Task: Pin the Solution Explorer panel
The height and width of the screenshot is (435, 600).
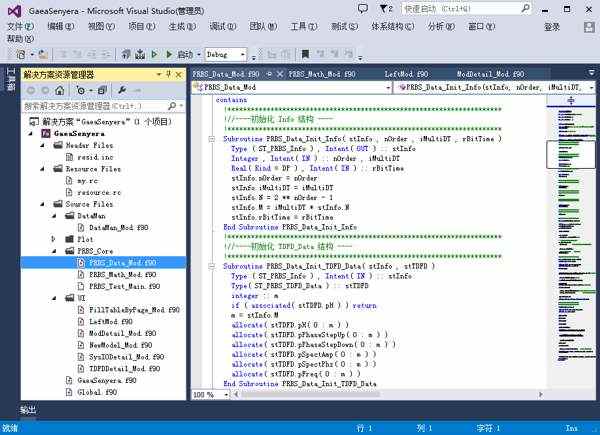Action: click(x=168, y=75)
